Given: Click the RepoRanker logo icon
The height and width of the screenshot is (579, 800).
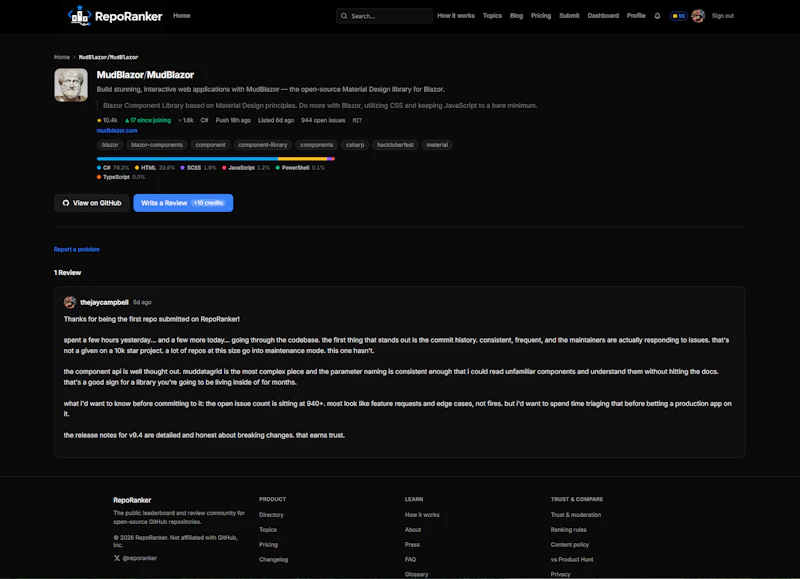Looking at the screenshot, I should point(80,16).
